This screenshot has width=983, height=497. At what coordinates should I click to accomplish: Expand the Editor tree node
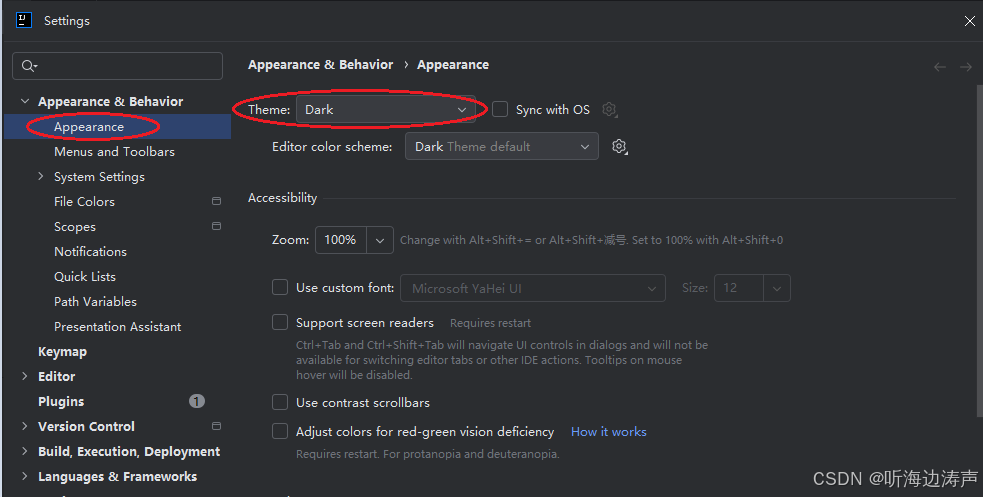(25, 376)
